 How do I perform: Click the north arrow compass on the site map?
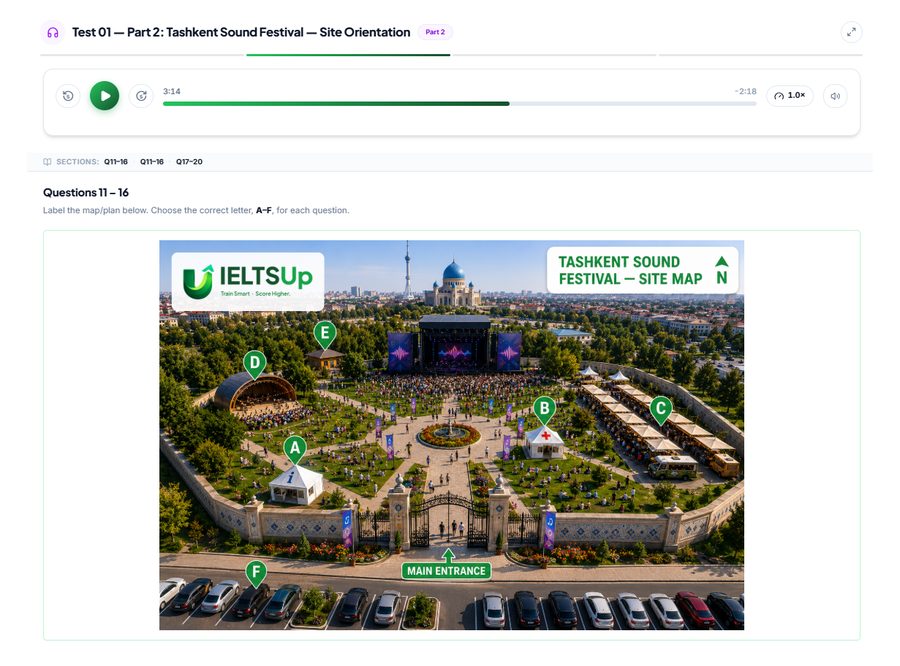tap(721, 270)
